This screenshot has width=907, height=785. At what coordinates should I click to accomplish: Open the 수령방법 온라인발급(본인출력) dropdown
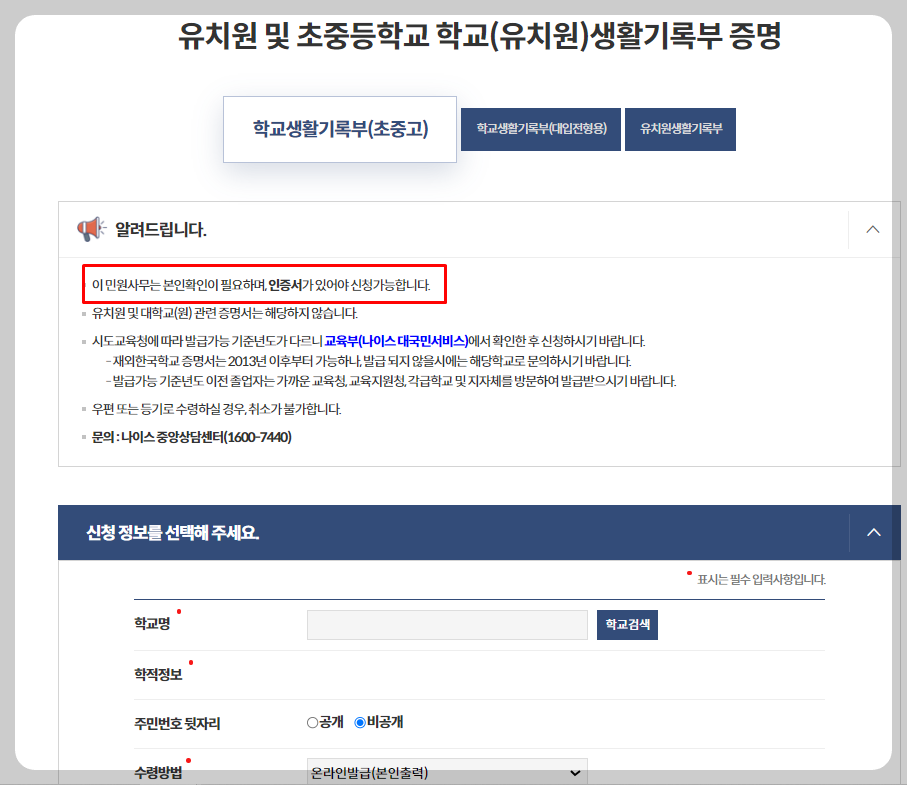[x=447, y=772]
